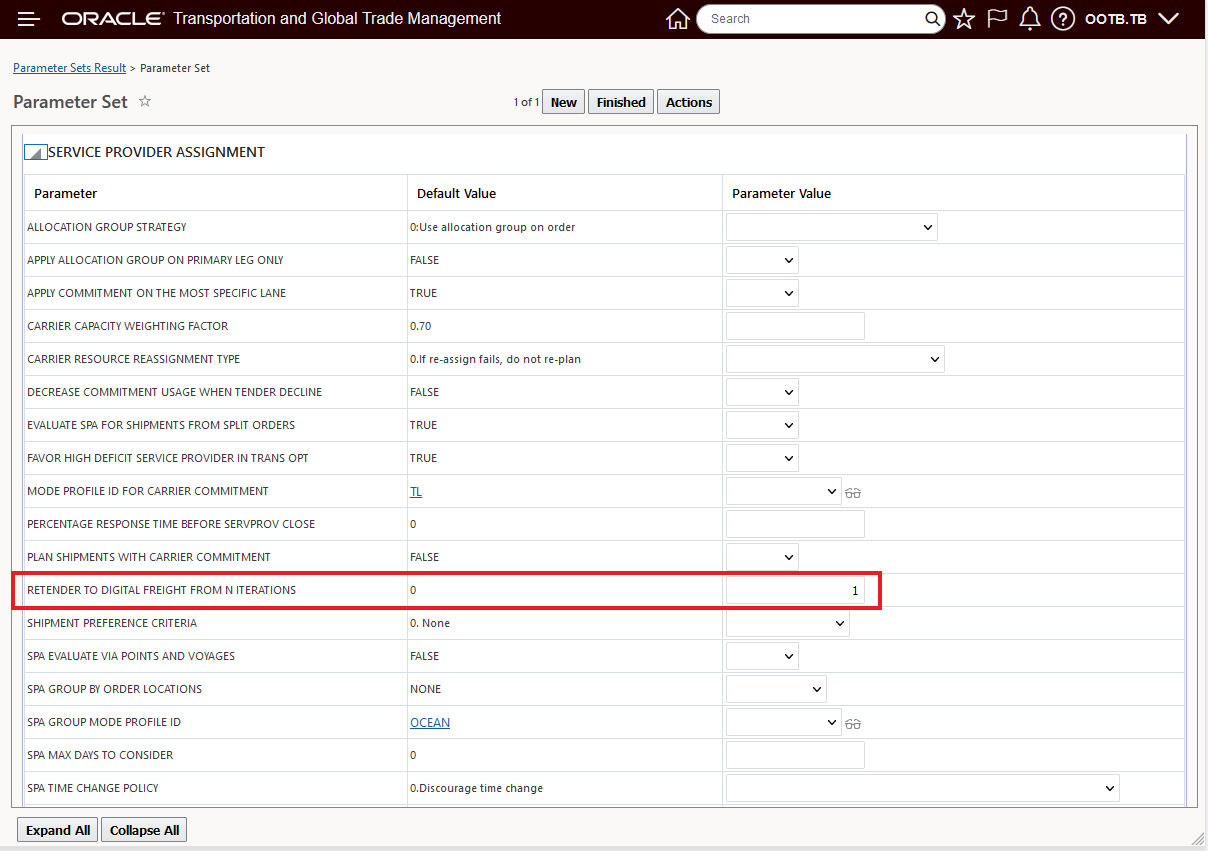Click default '0.If re-assign fails, do not re-plan'

495,359
